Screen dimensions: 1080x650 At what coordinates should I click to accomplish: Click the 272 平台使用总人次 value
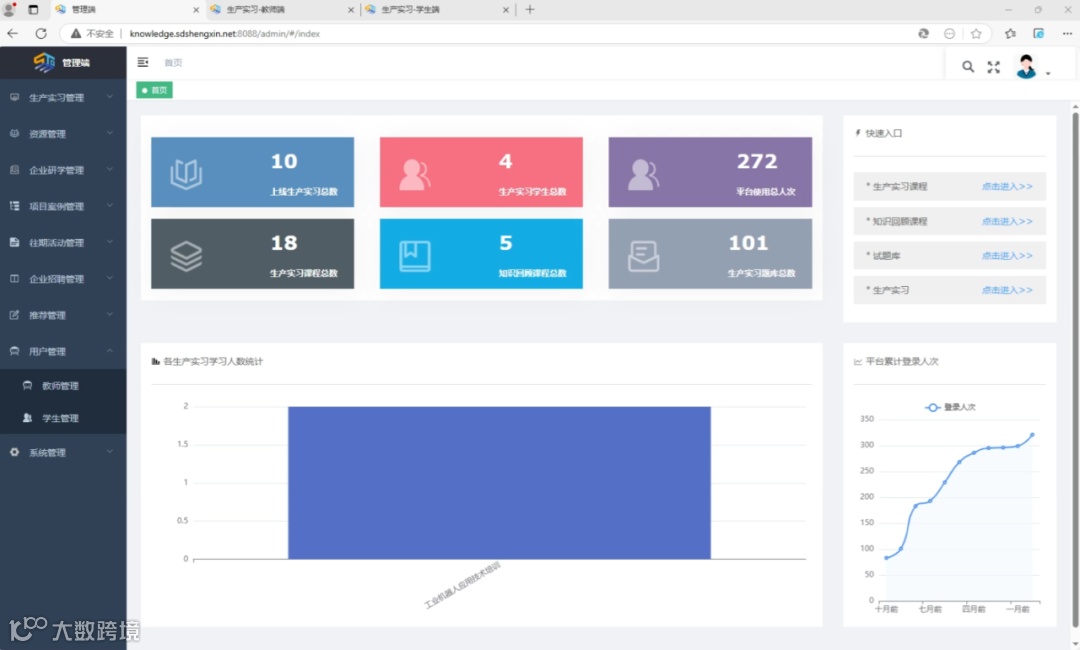(x=757, y=161)
